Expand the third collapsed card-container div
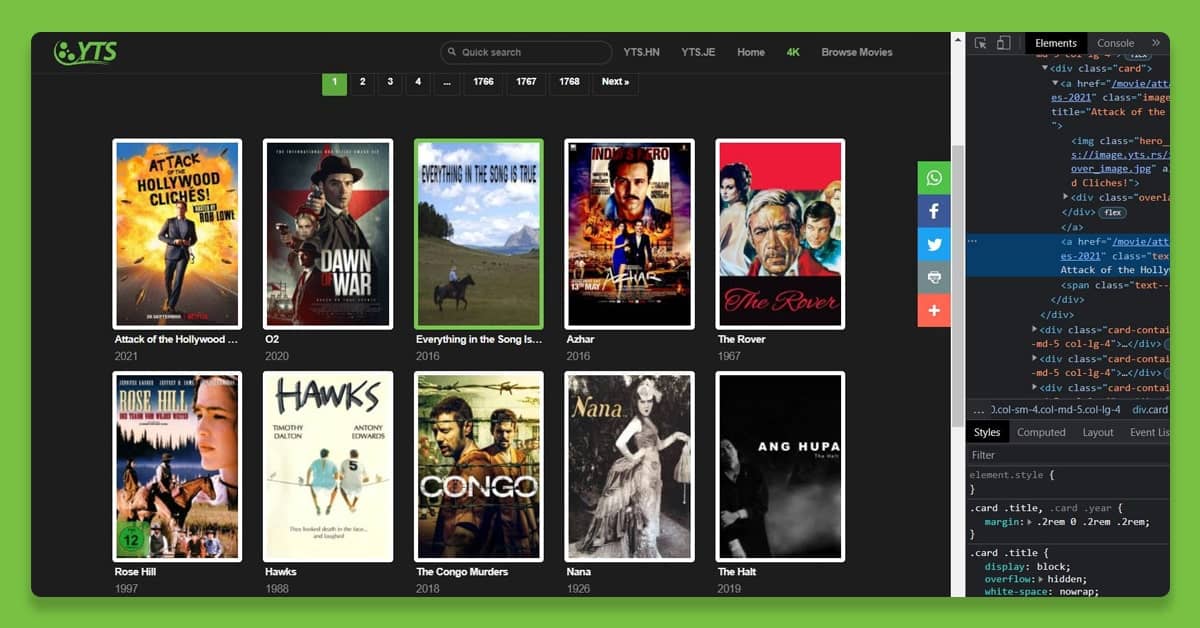This screenshot has width=1200, height=628. (1035, 387)
